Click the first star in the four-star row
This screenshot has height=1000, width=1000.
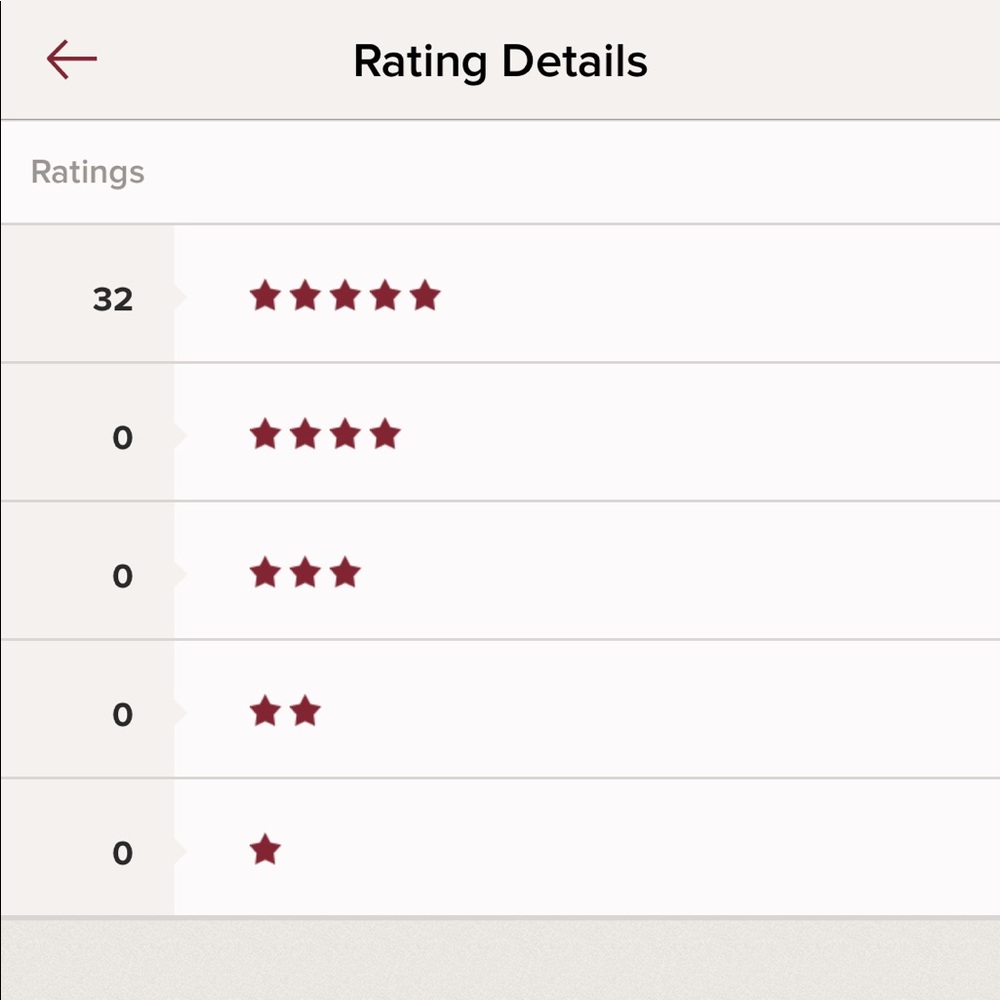(265, 434)
